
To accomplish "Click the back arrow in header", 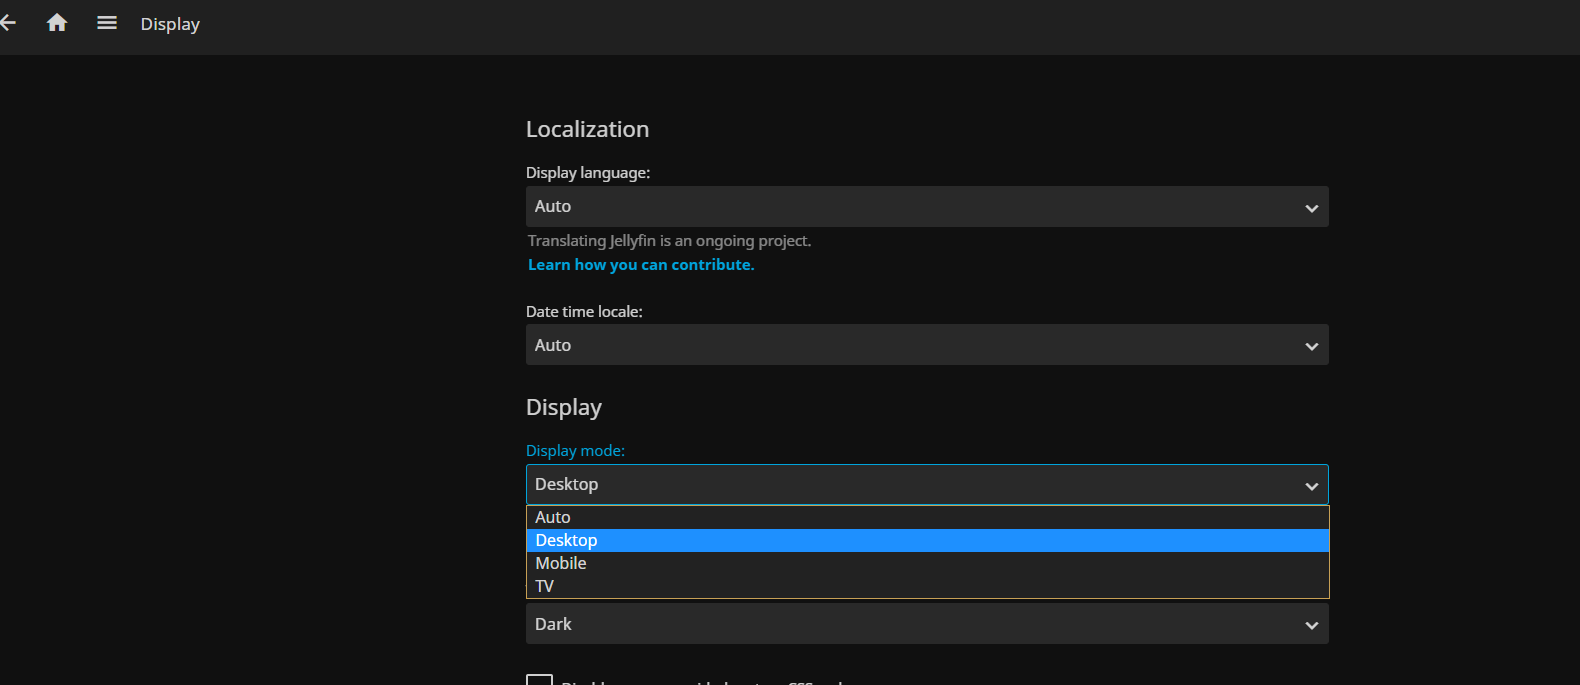I will 9,23.
